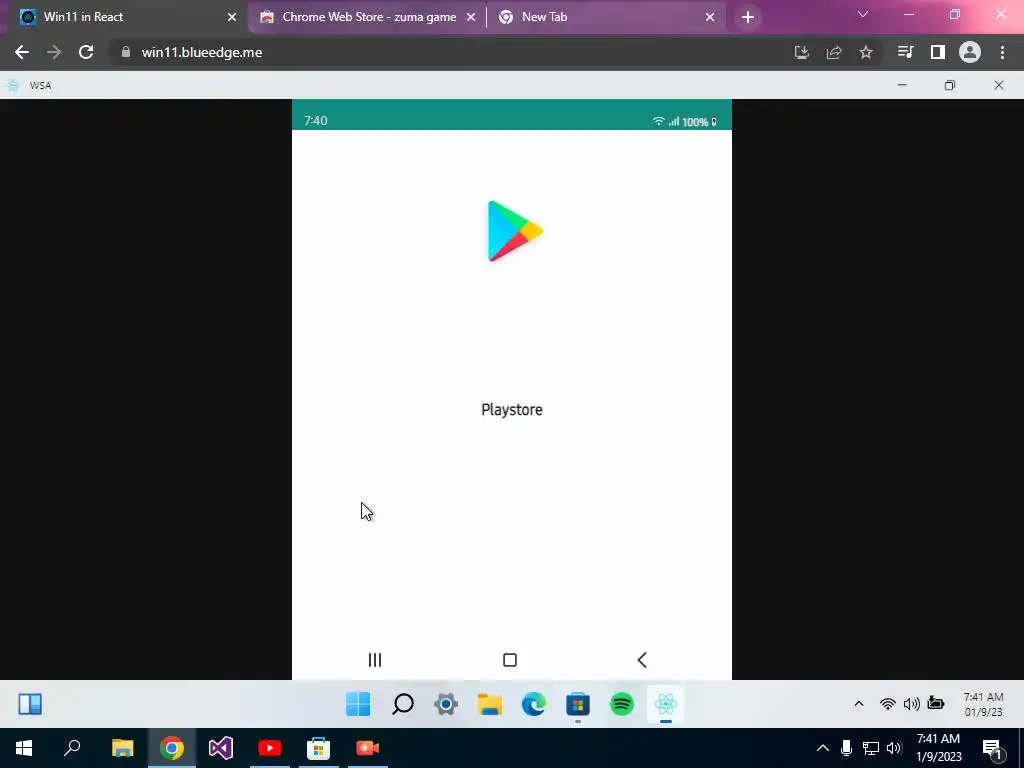Open Chrome media control icon

click(905, 52)
